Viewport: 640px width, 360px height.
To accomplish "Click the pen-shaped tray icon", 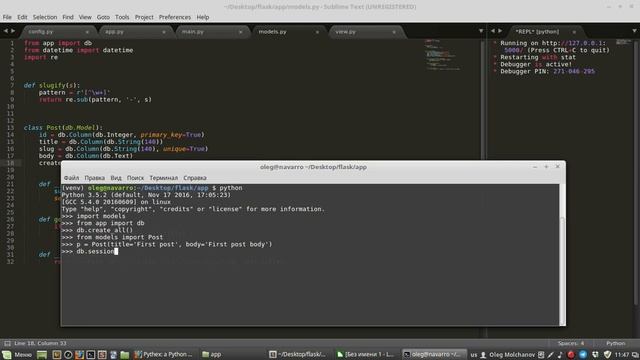I will [551, 355].
